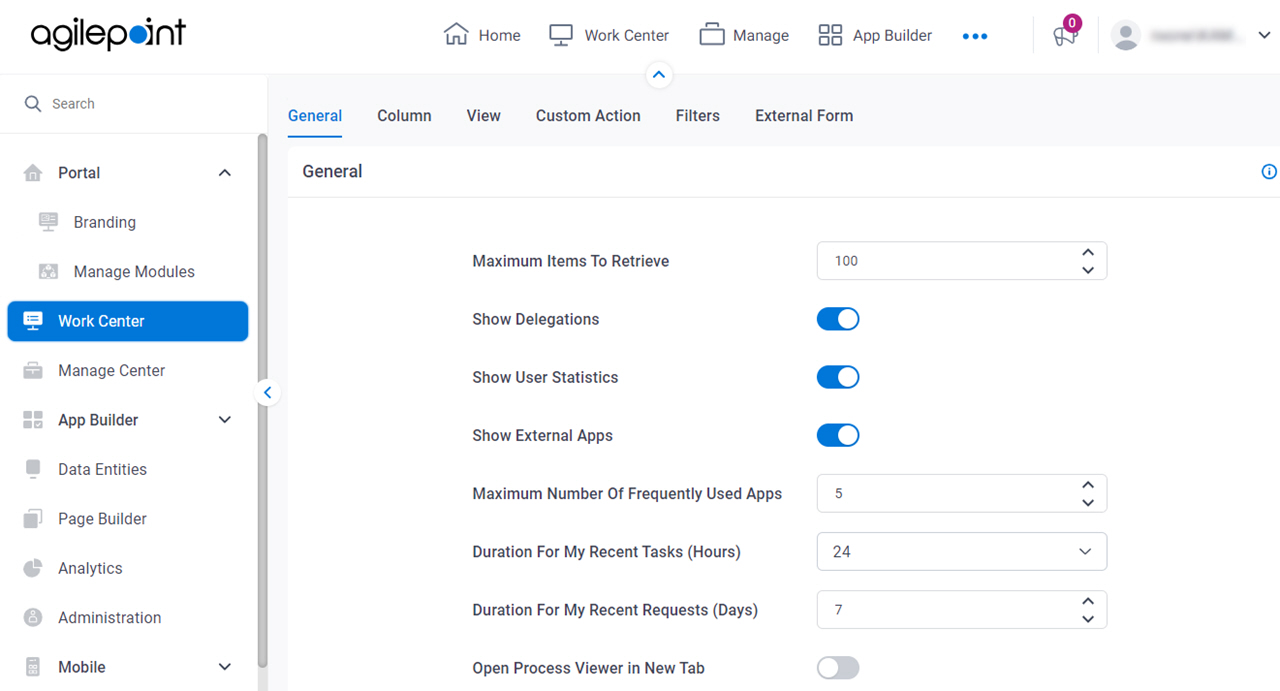The height and width of the screenshot is (691, 1280).
Task: Click the user avatar icon
Action: 1126,36
